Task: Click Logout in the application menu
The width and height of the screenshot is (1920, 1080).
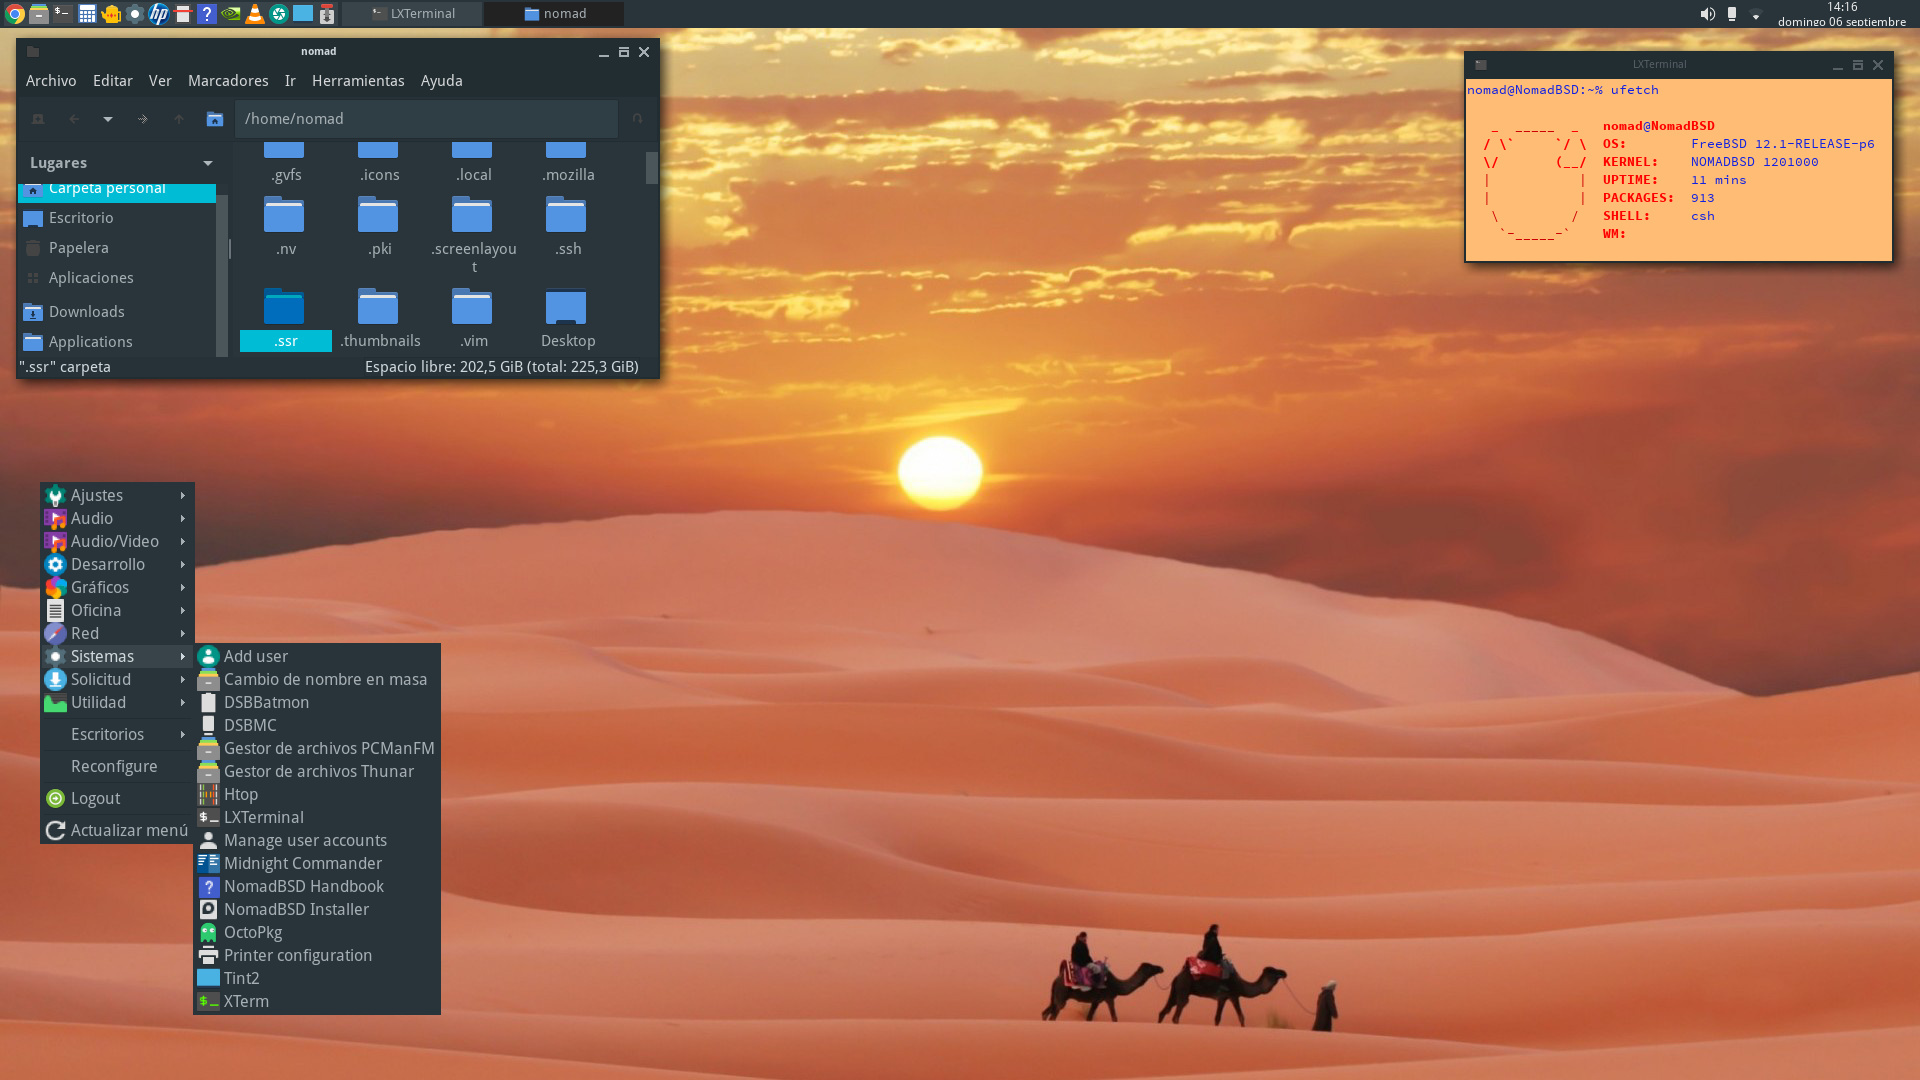Action: point(96,798)
